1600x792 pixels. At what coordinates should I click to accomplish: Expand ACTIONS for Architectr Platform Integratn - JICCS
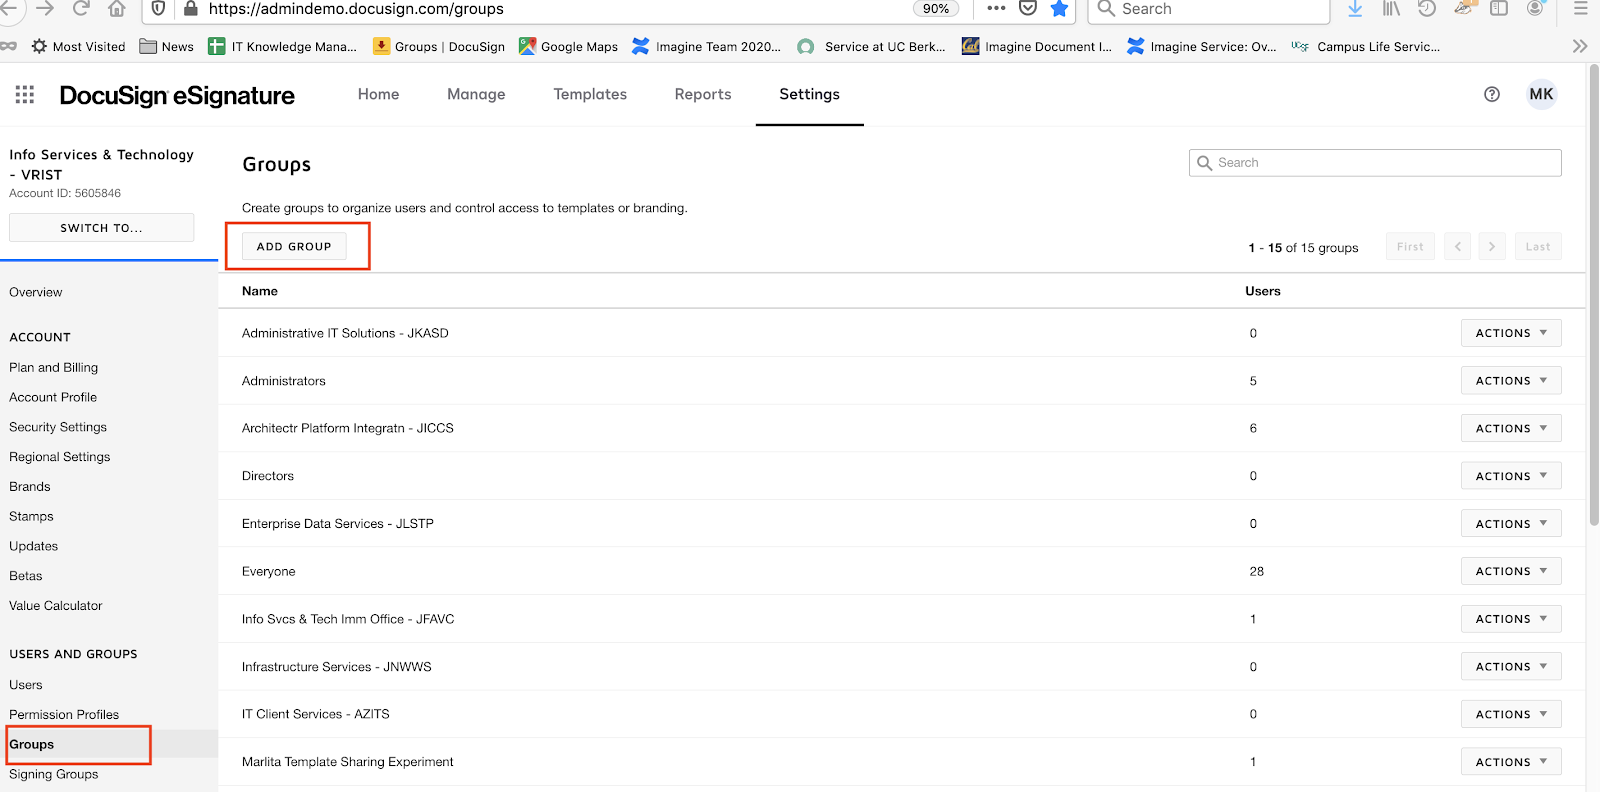coord(1511,428)
